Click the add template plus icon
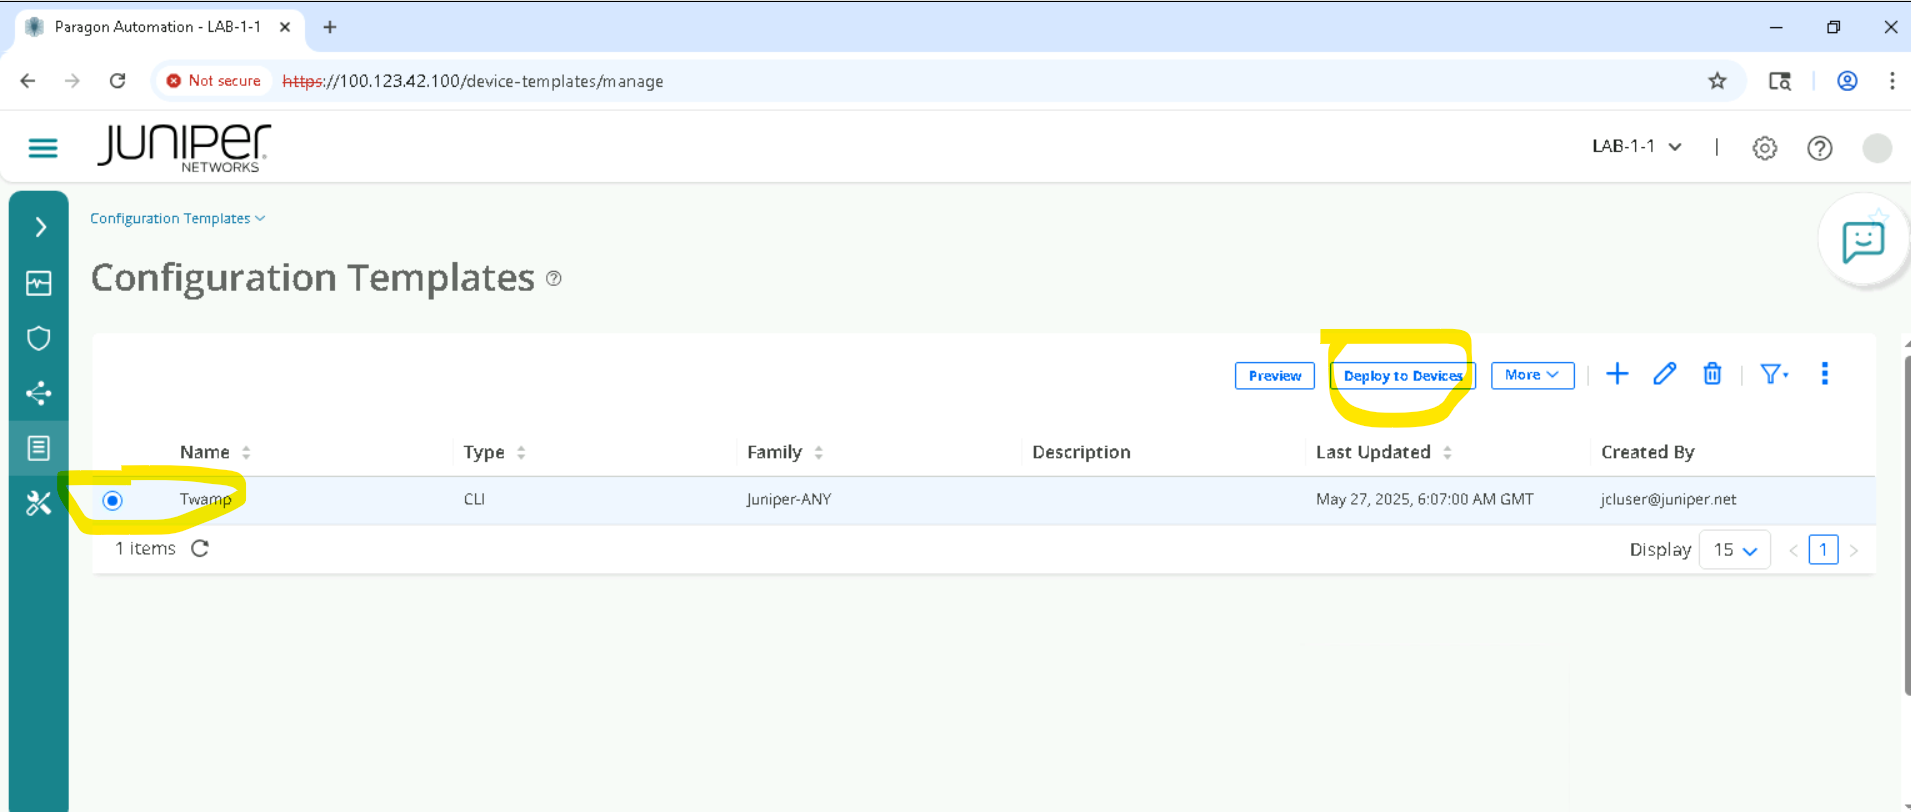The width and height of the screenshot is (1911, 812). (1617, 374)
